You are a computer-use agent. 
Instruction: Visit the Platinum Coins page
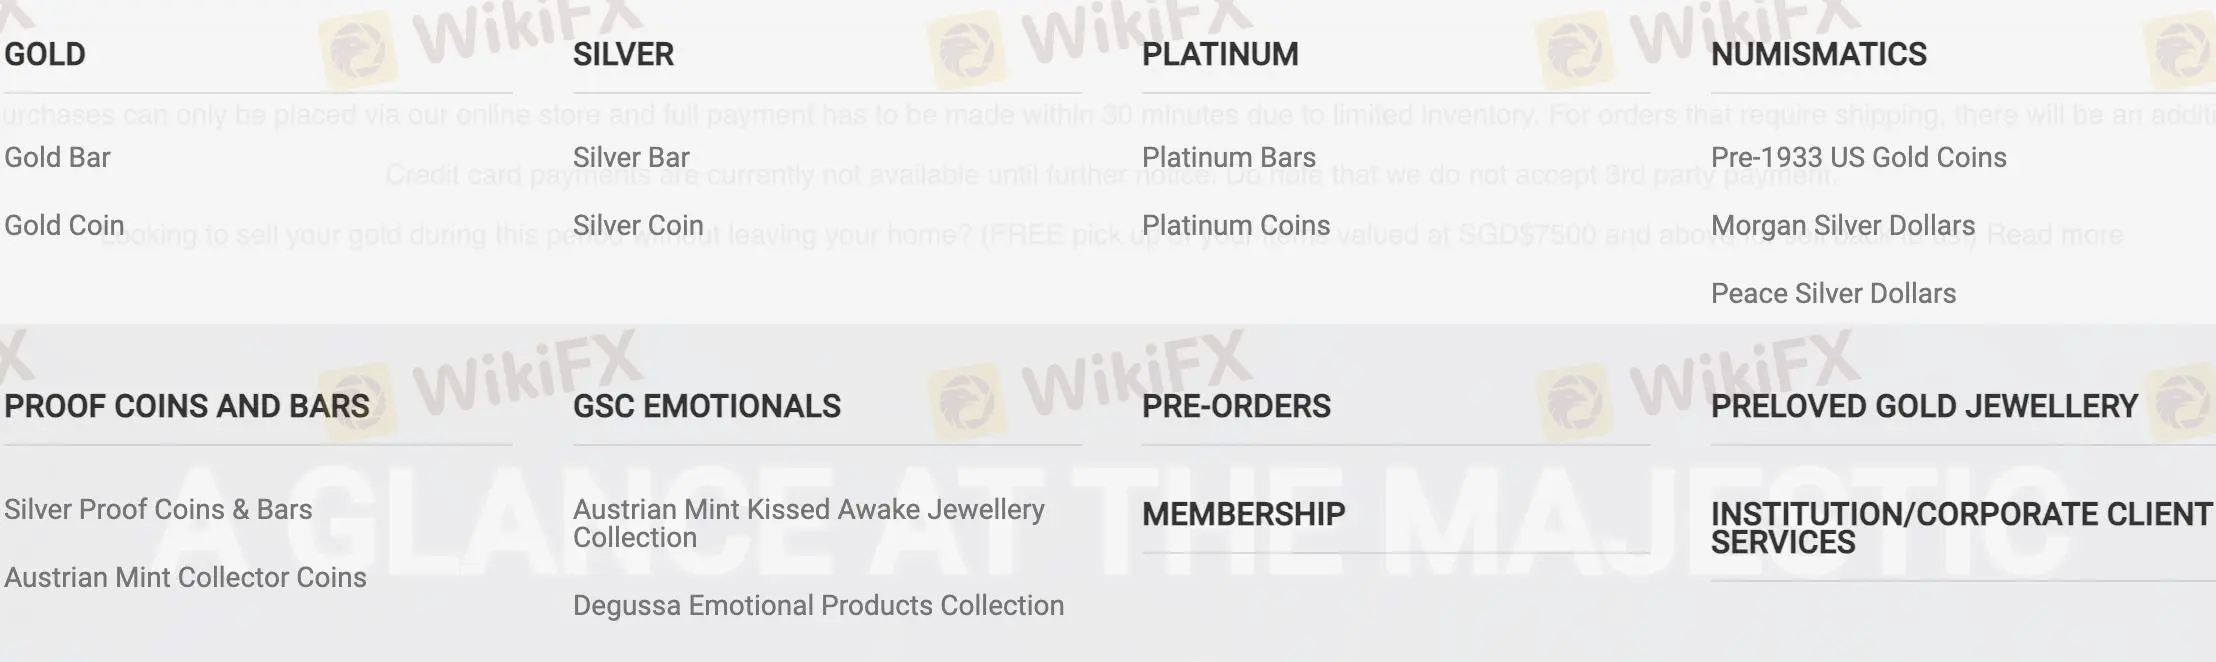pyautogui.click(x=1235, y=225)
